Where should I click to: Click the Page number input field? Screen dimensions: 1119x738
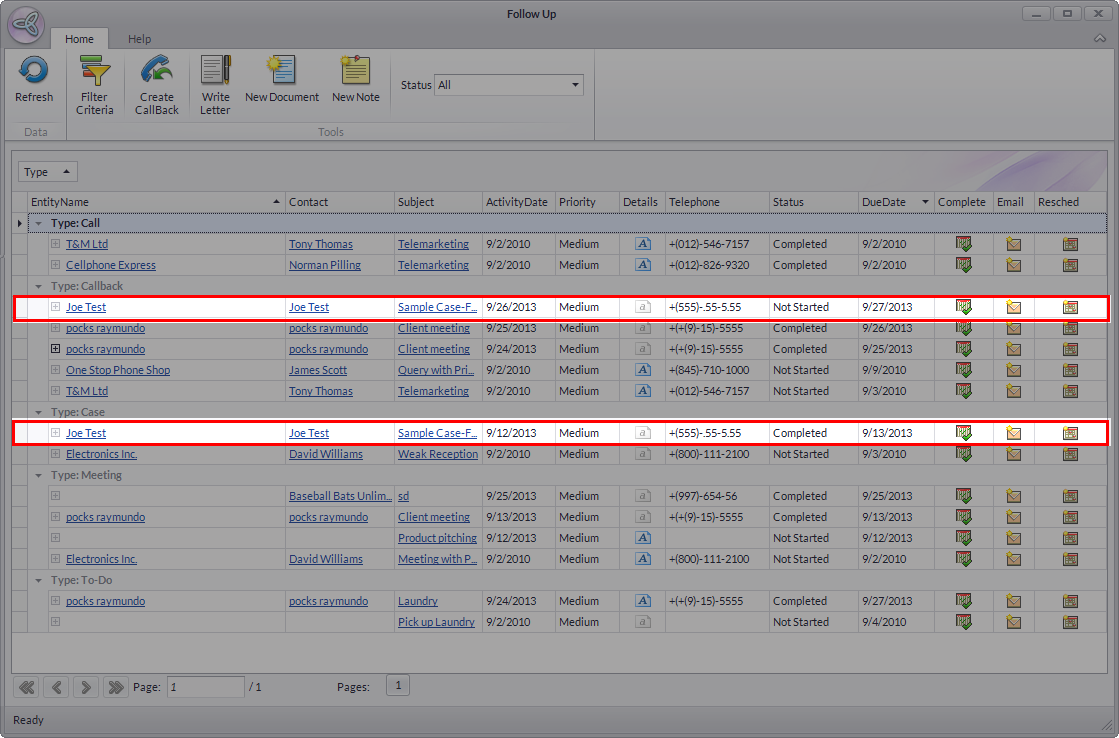click(205, 687)
